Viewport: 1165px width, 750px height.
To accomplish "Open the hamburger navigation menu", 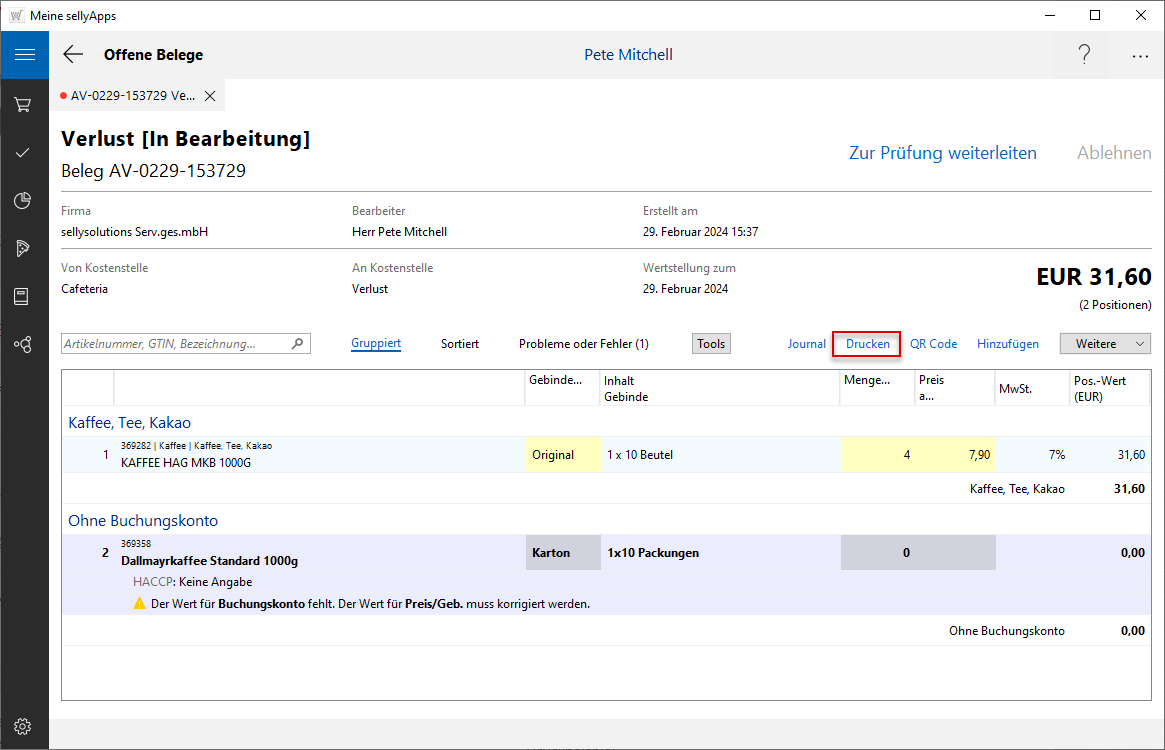I will tap(24, 55).
